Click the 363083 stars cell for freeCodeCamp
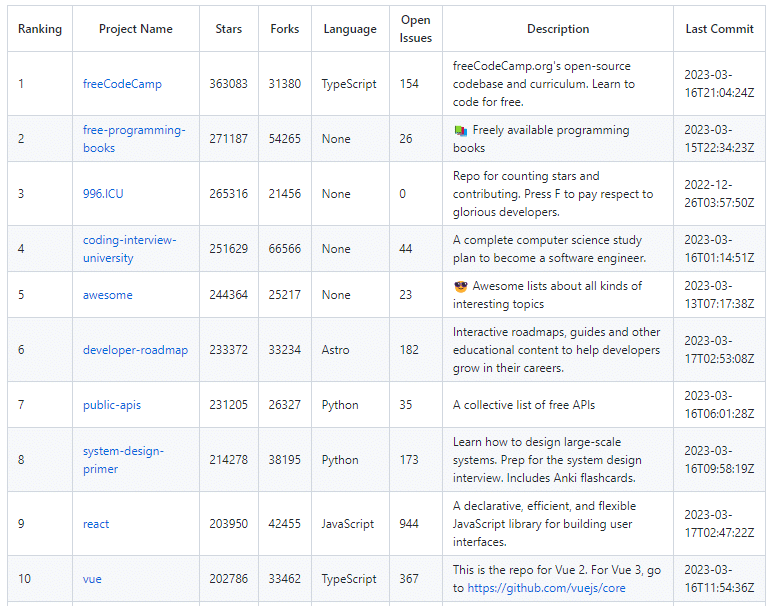Screen dimensions: 774x606 tap(229, 84)
